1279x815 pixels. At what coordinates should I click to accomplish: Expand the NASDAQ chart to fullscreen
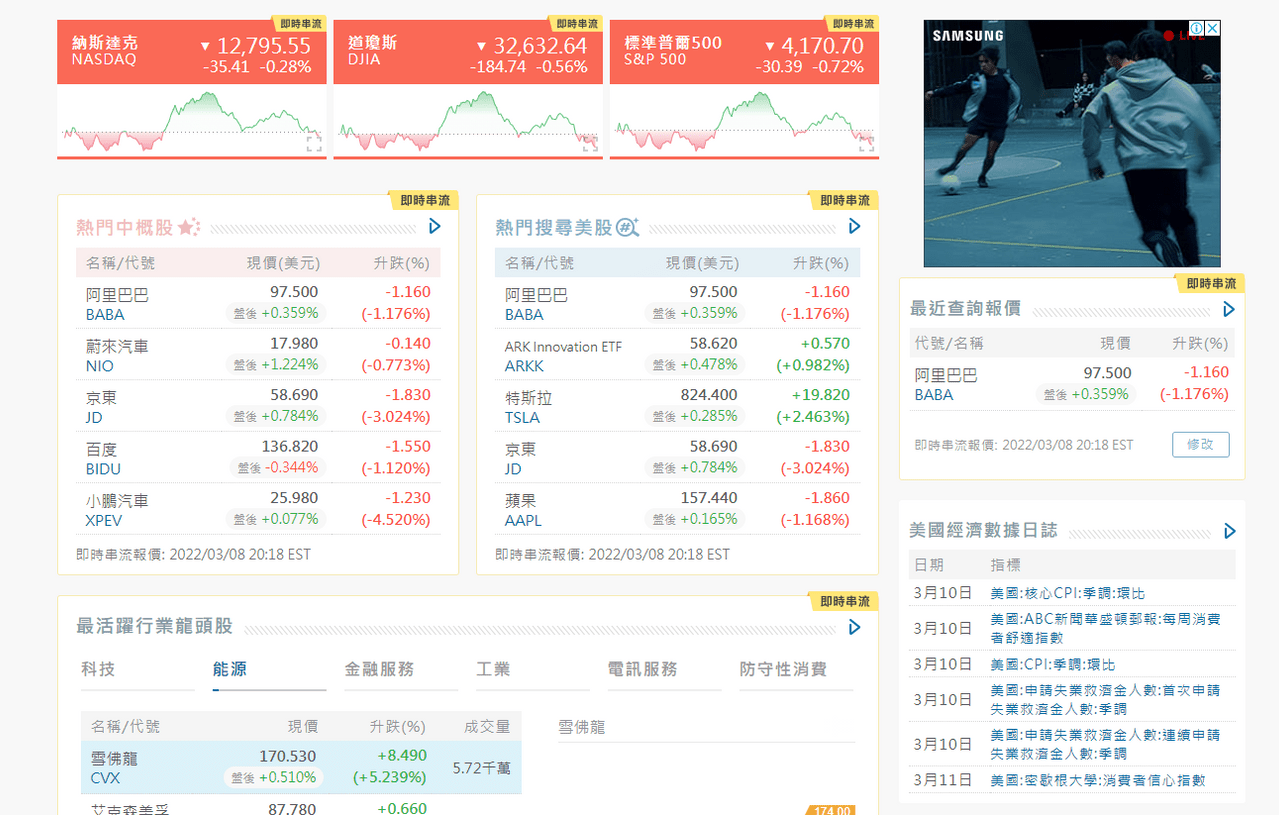tap(314, 144)
